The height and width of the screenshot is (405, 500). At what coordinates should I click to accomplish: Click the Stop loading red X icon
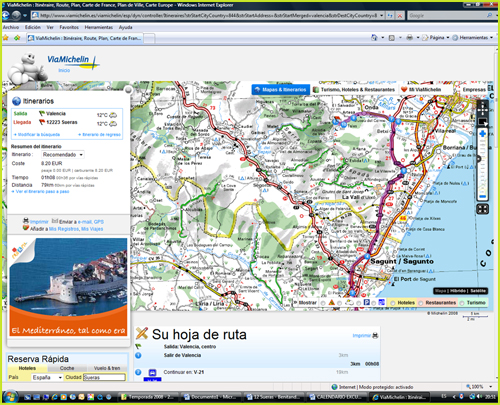tap(400, 15)
